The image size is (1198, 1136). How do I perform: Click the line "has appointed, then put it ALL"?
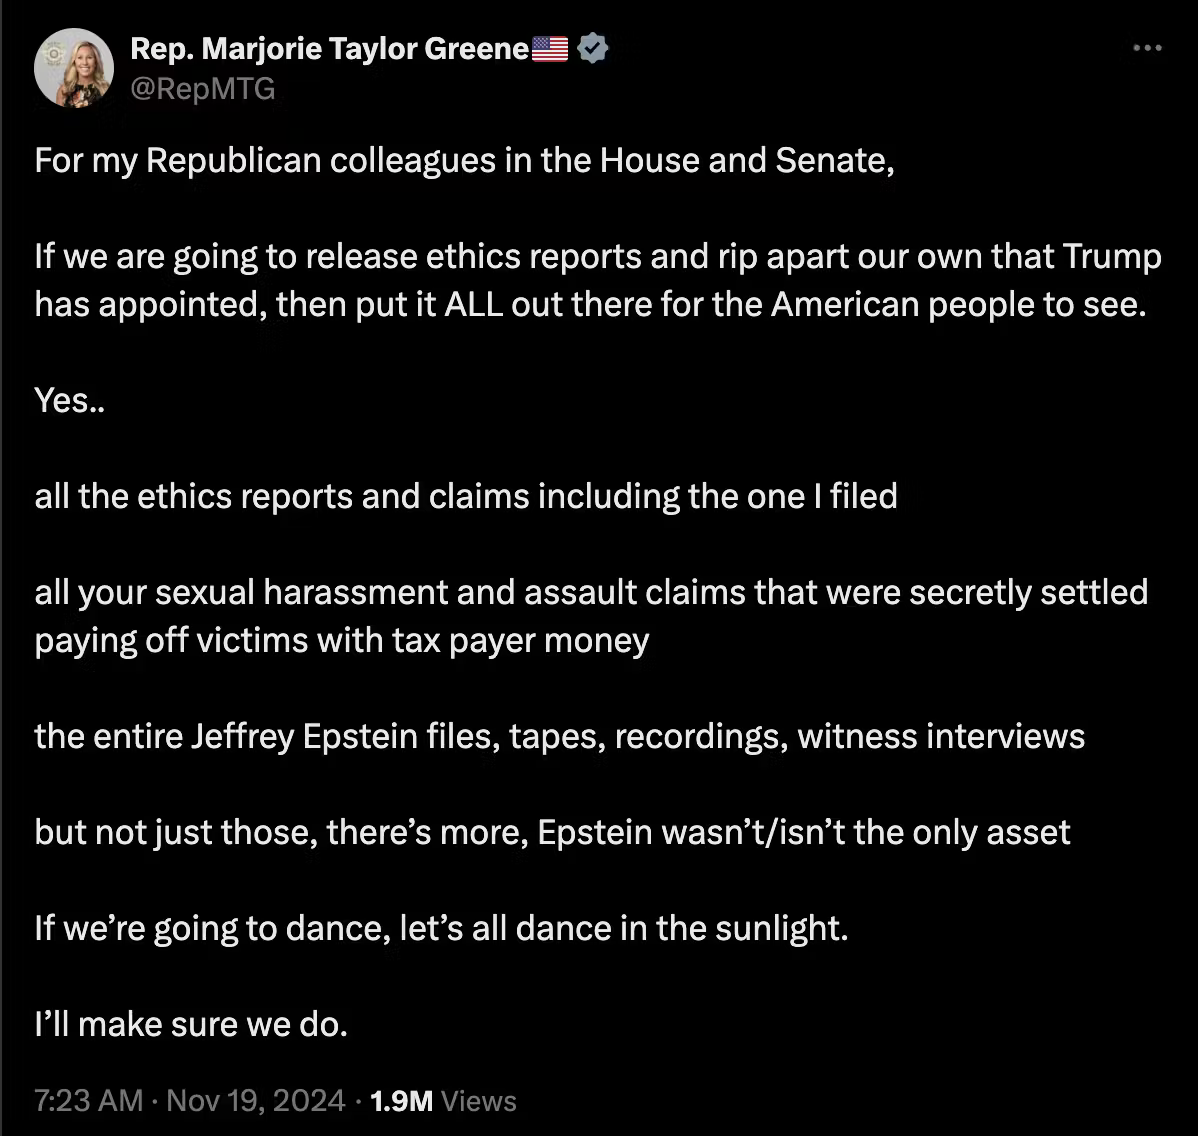(589, 304)
